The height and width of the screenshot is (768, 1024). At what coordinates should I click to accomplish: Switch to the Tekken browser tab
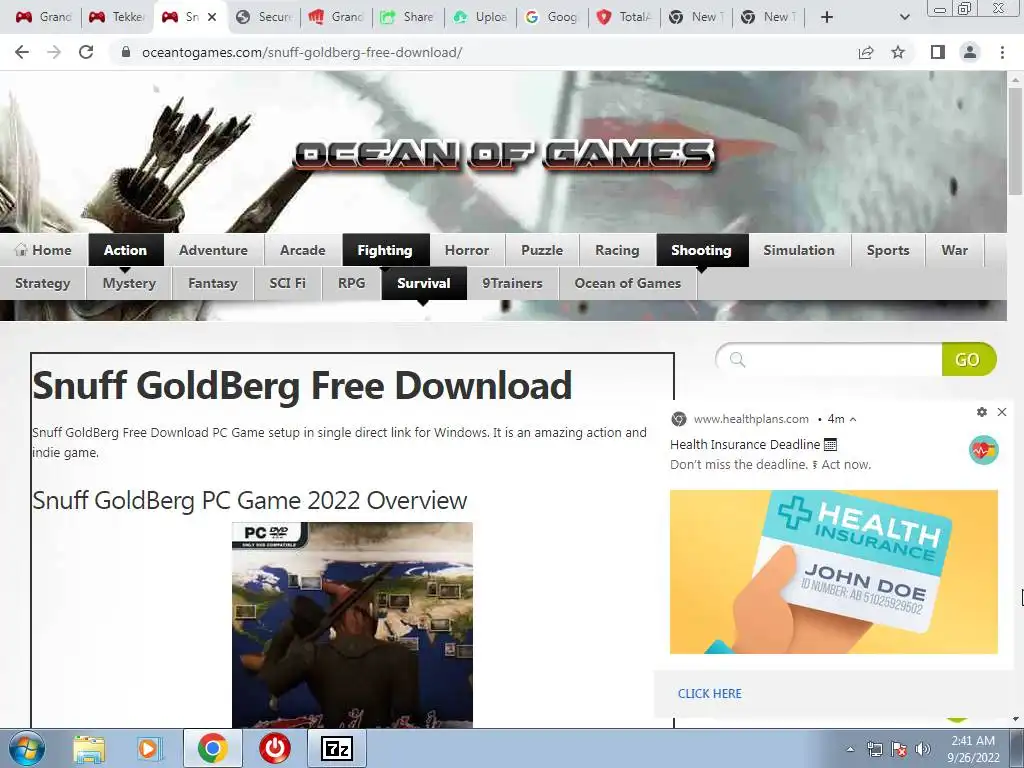tap(118, 17)
